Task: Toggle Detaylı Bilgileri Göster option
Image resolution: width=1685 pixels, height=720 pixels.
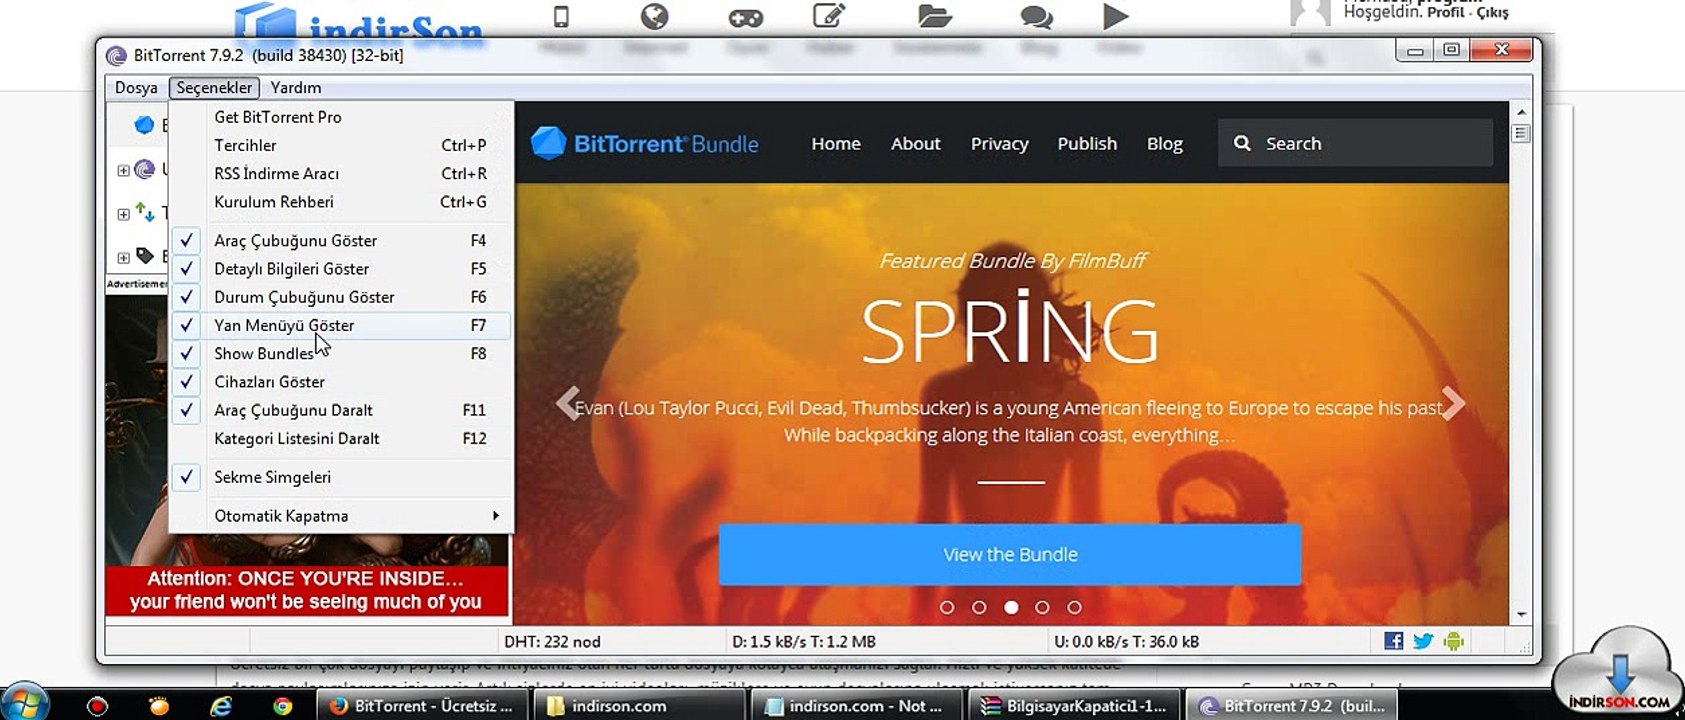Action: pyautogui.click(x=342, y=268)
